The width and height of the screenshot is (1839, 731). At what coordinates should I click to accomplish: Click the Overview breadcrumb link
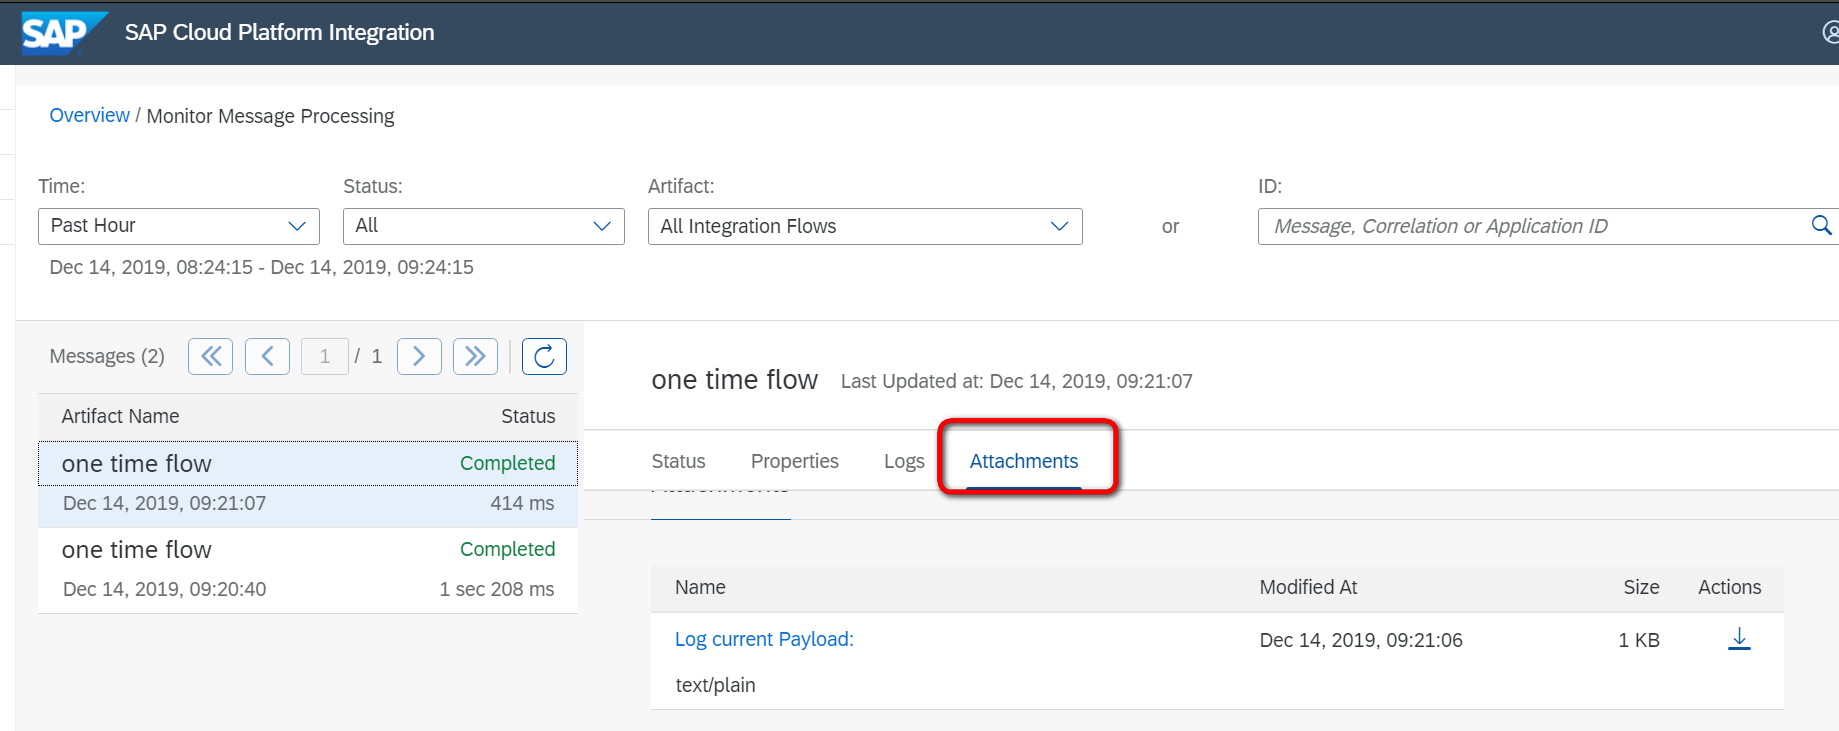89,116
